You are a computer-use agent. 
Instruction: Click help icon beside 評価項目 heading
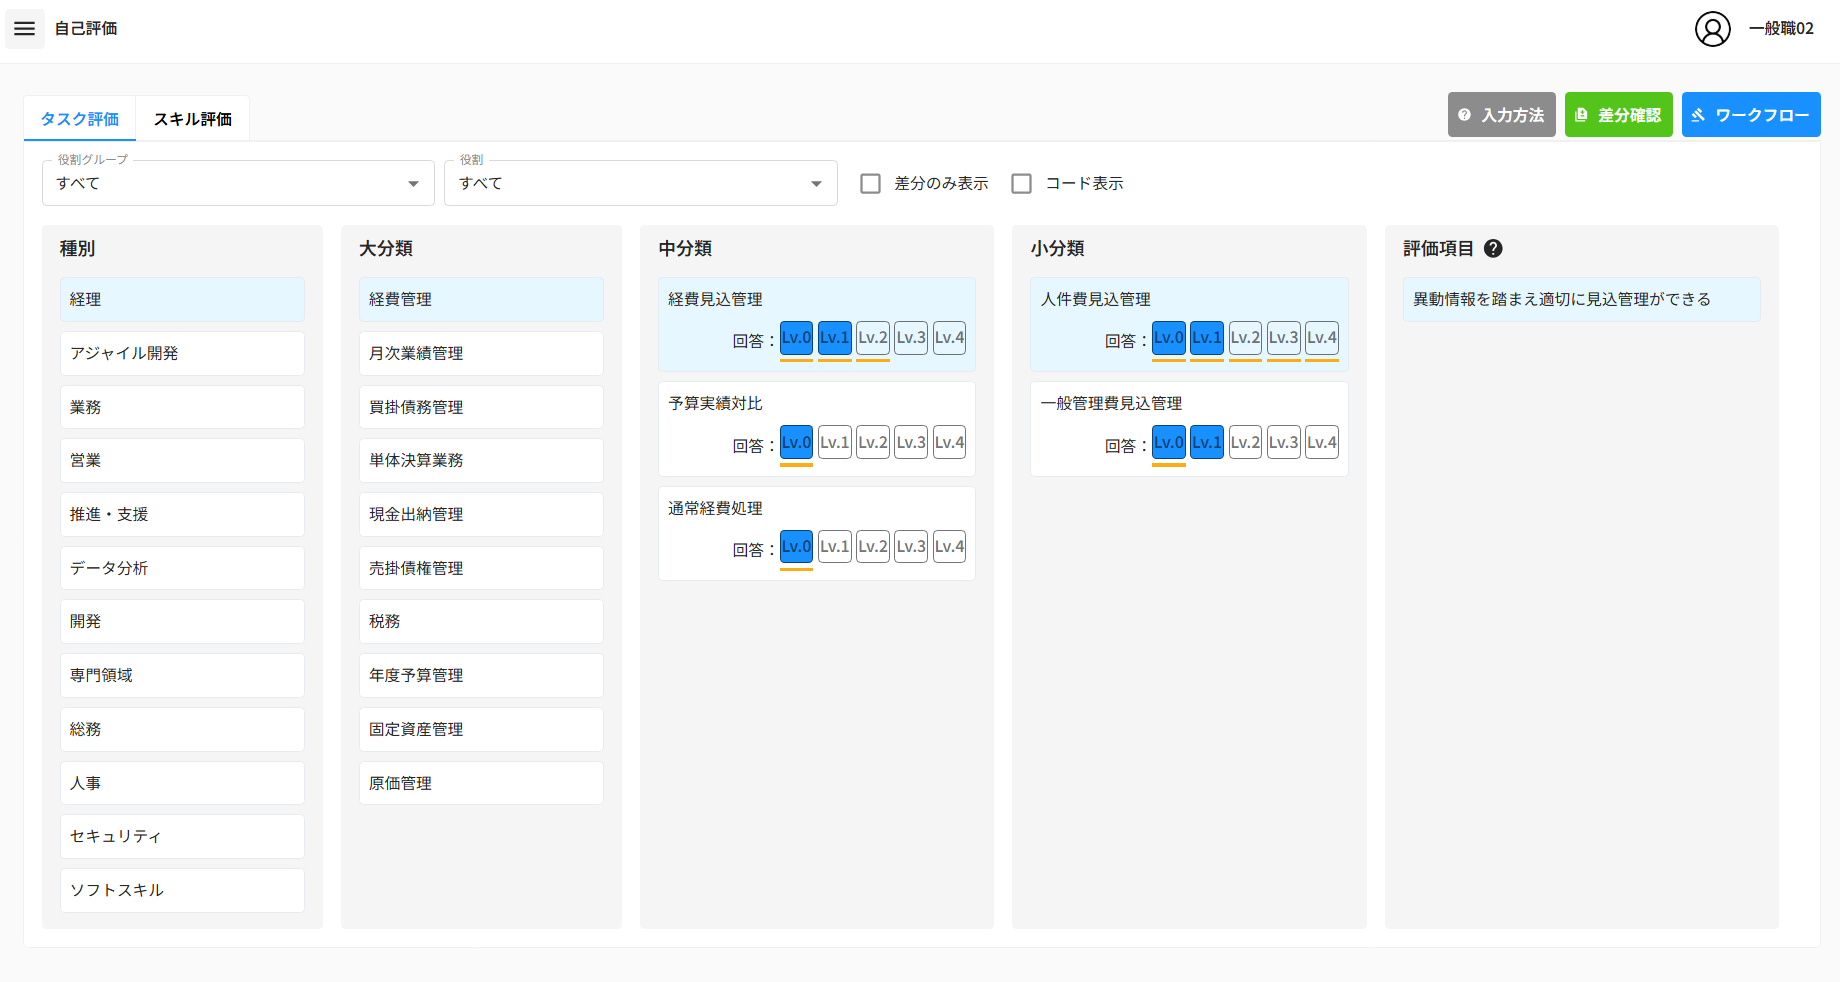(1493, 249)
